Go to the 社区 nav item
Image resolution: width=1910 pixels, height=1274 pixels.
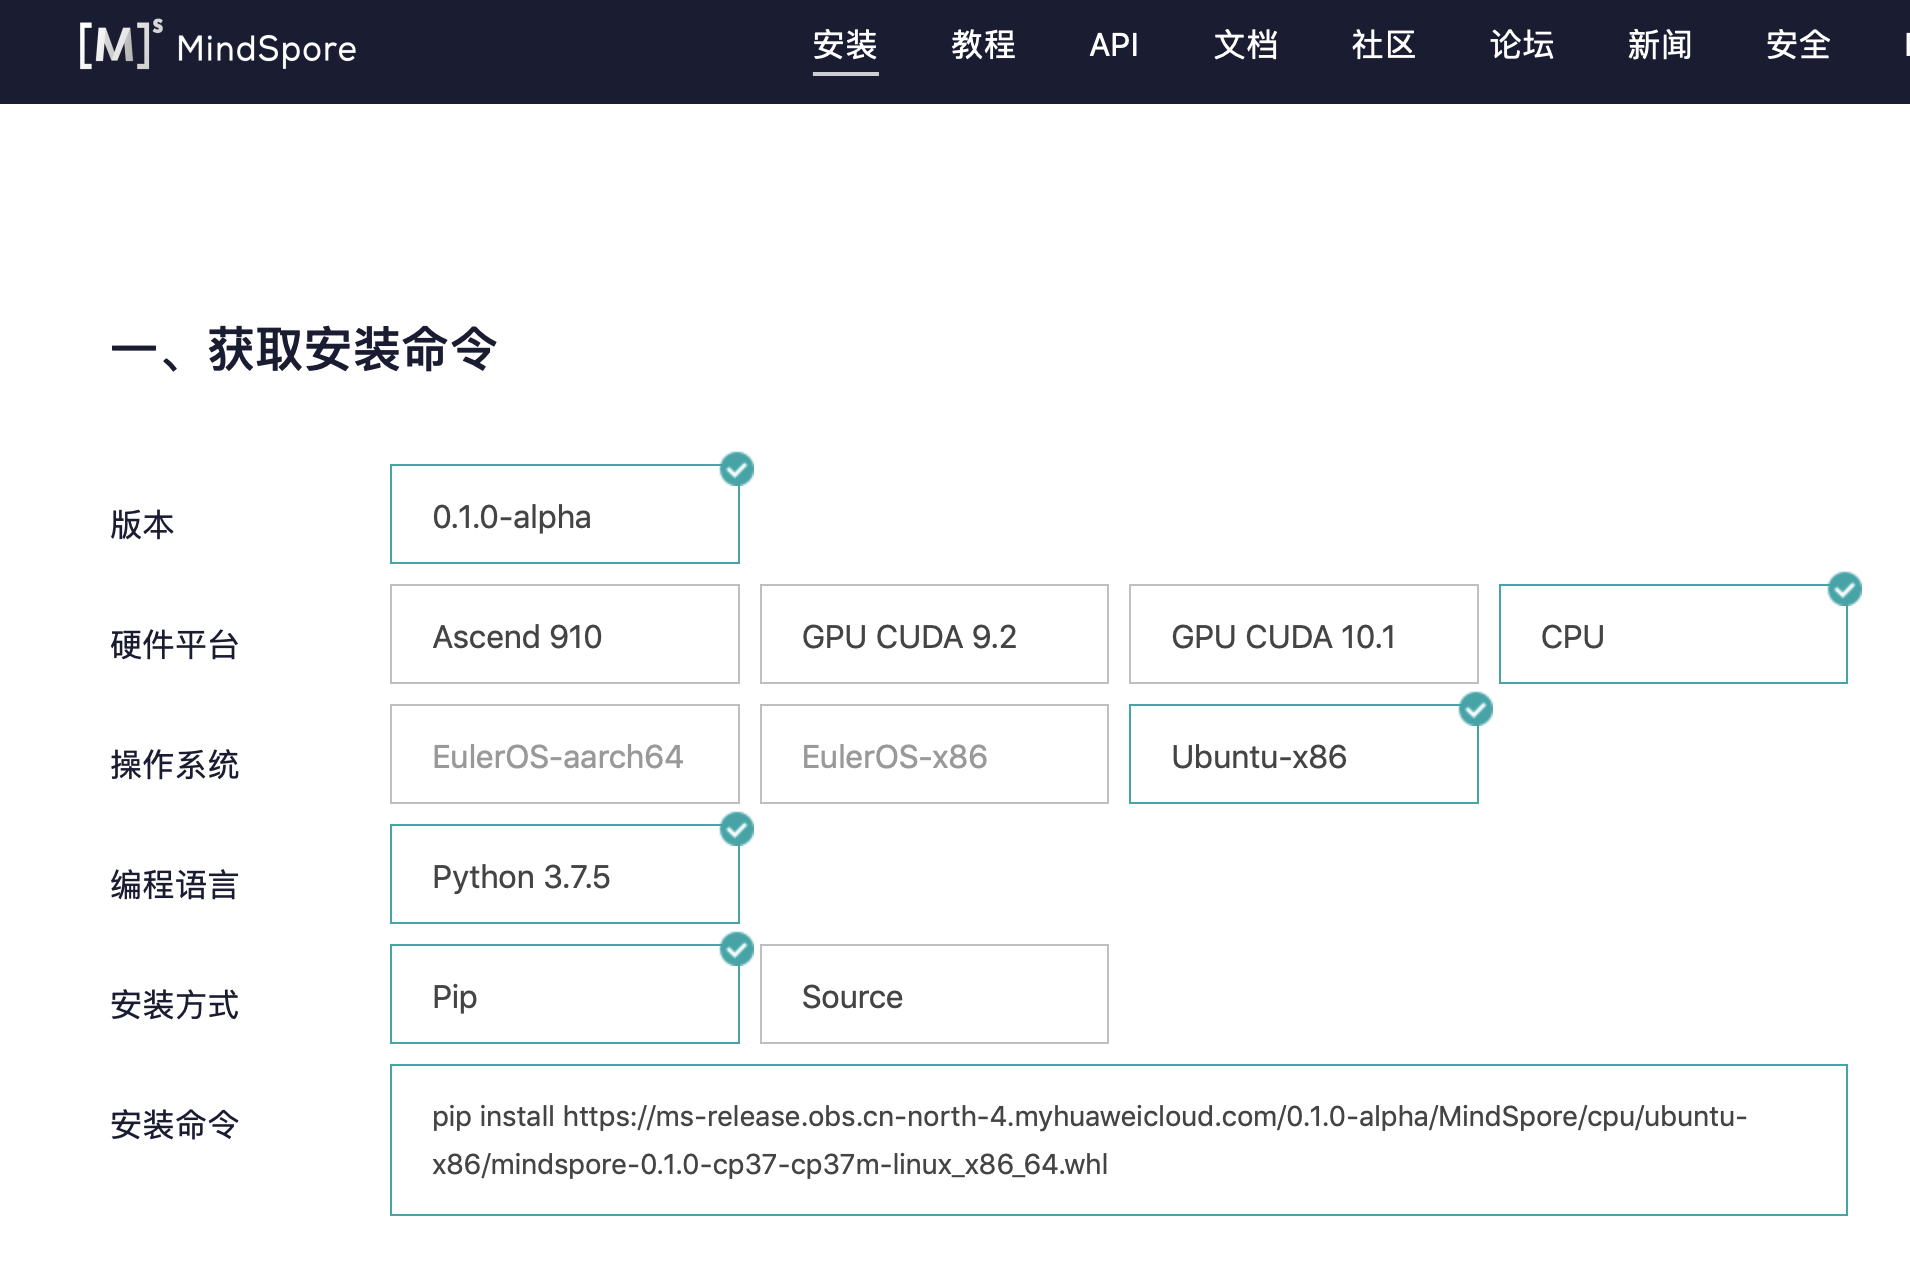(1384, 45)
